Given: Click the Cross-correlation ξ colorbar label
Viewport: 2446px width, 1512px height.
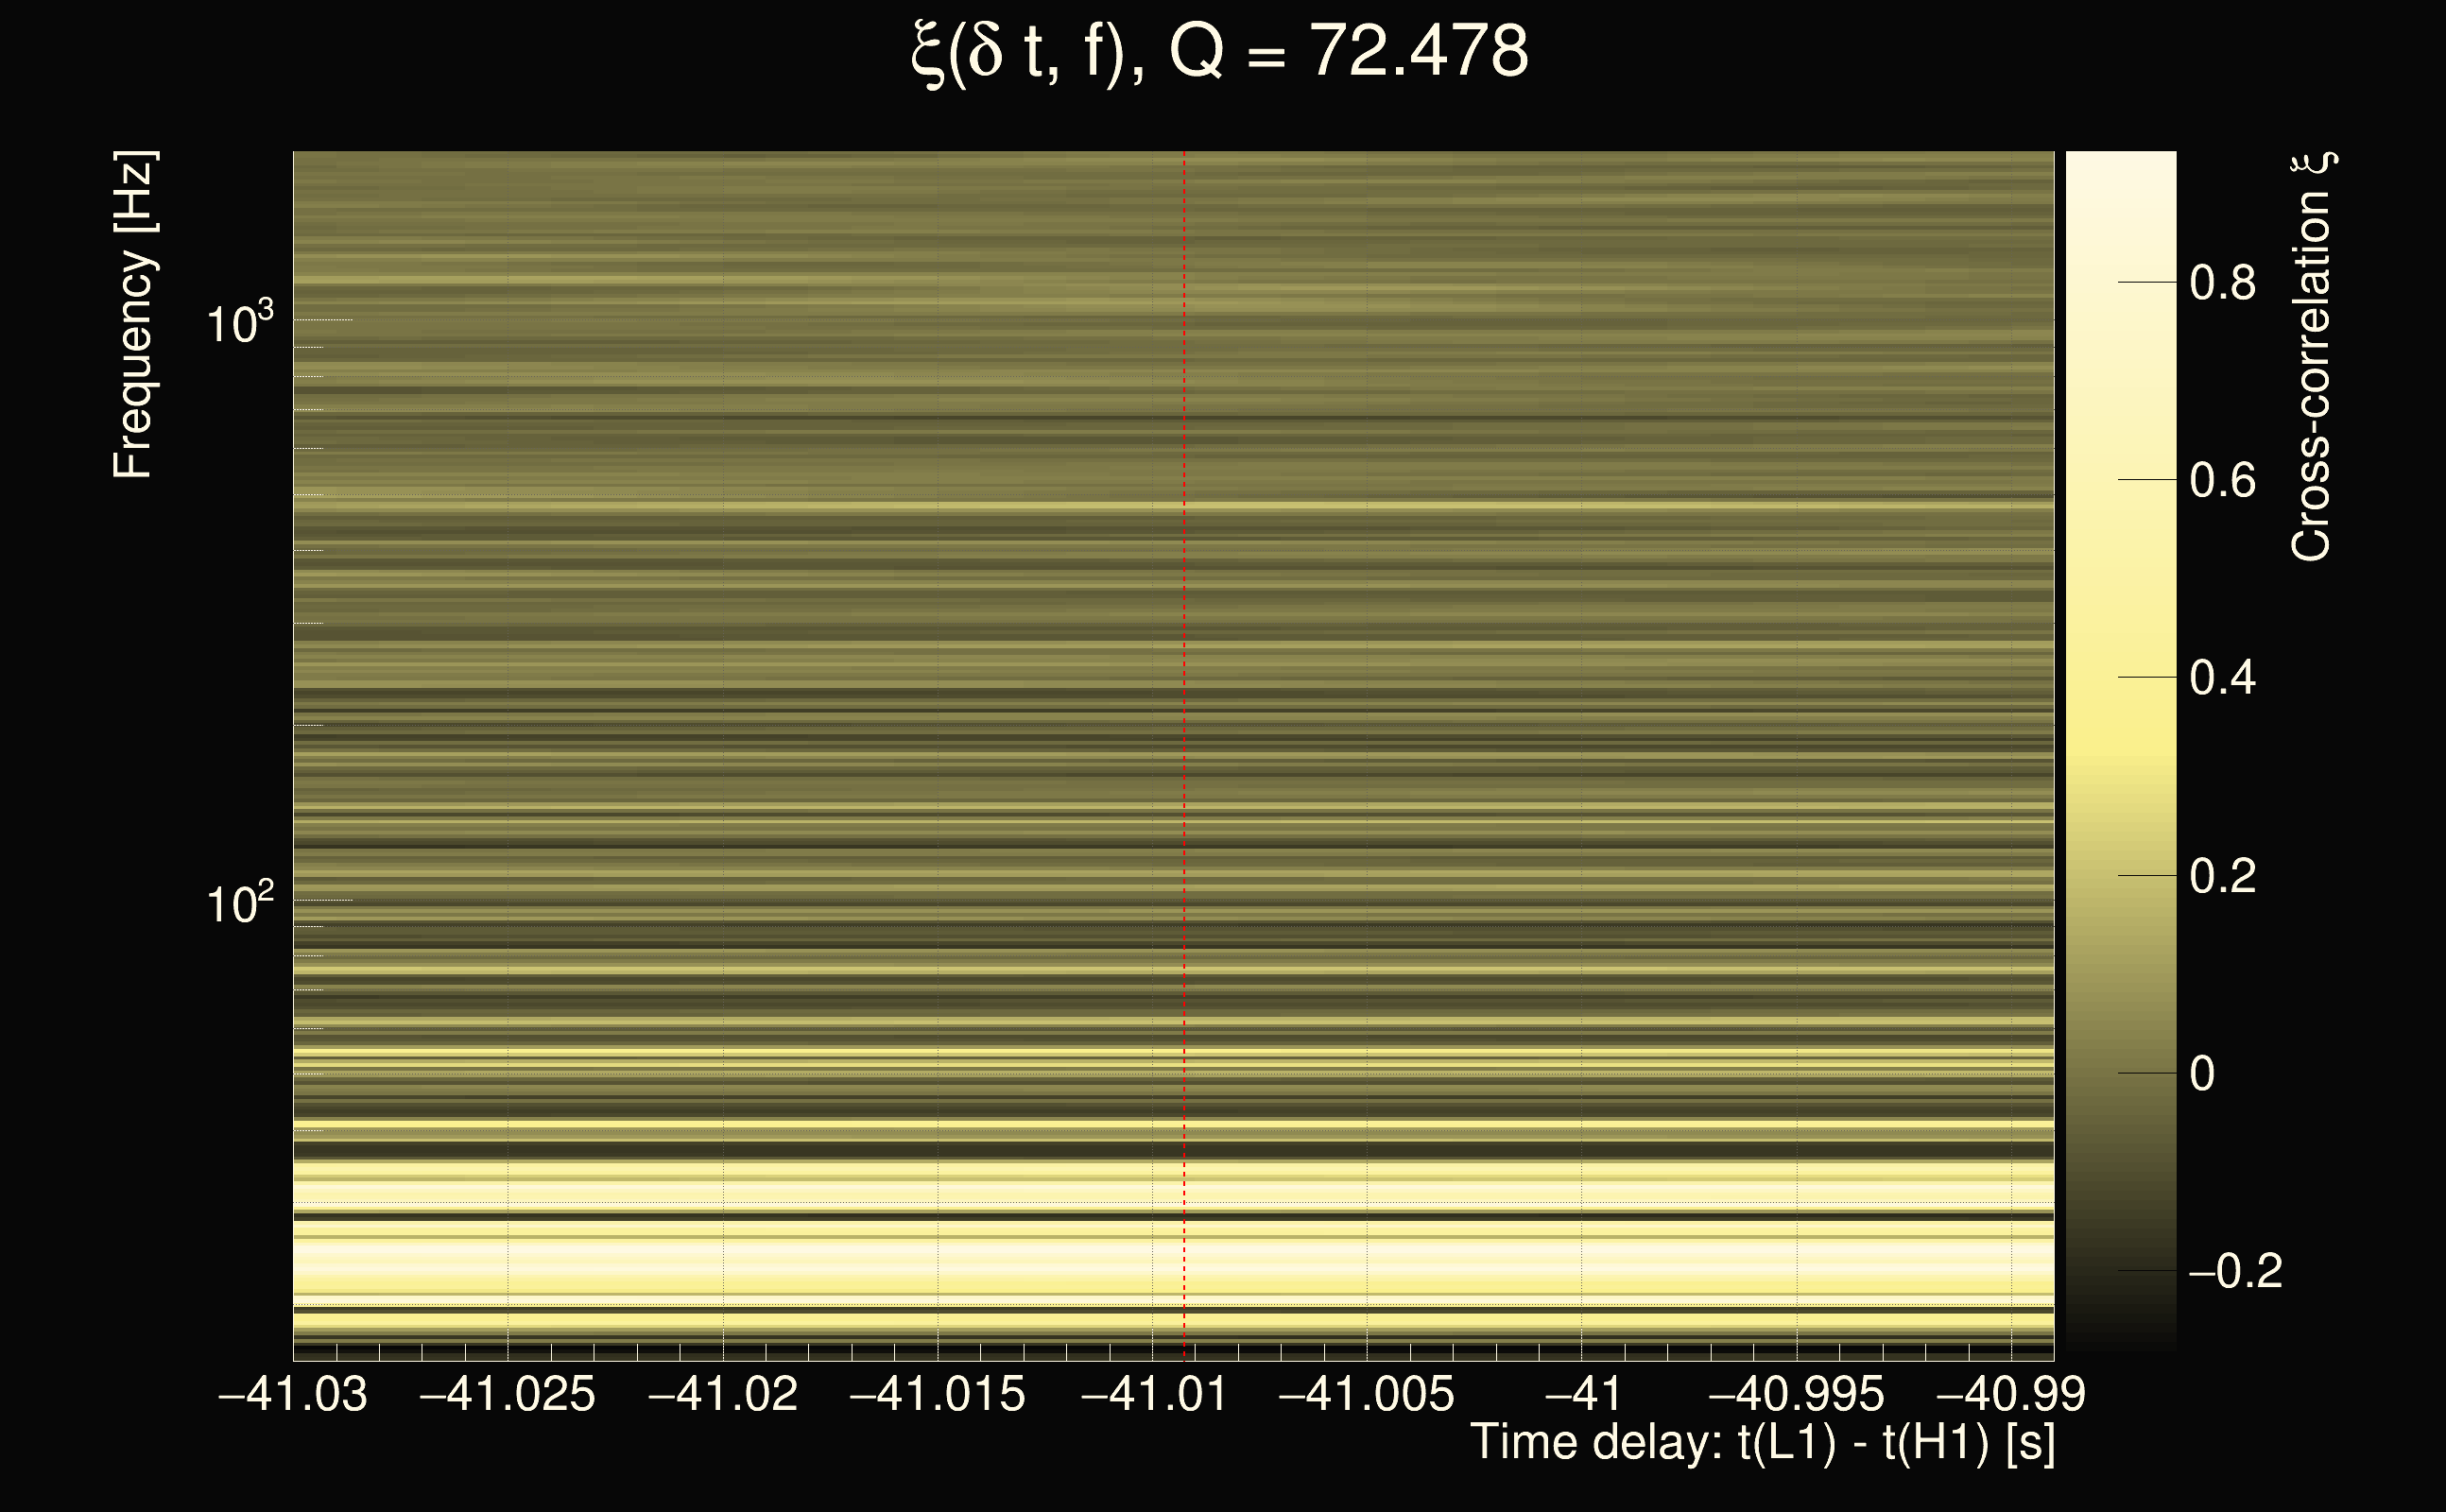Looking at the screenshot, I should pos(2312,357).
